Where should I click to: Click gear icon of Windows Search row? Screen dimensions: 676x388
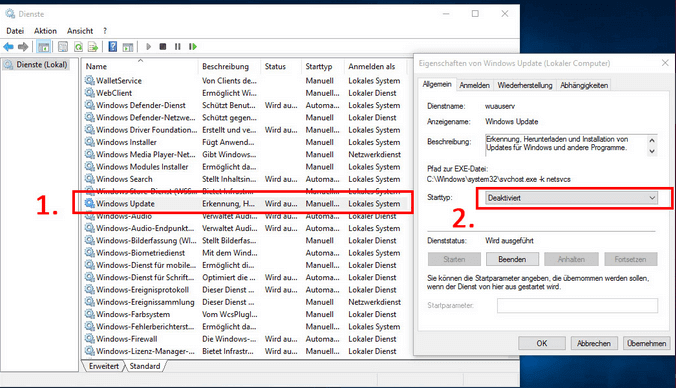click(89, 179)
